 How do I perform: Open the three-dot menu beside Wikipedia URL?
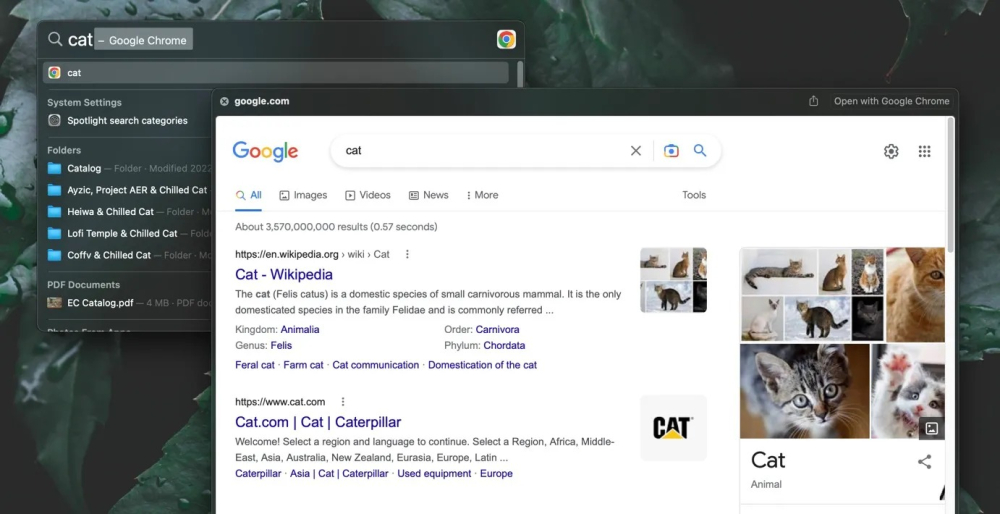tap(407, 254)
